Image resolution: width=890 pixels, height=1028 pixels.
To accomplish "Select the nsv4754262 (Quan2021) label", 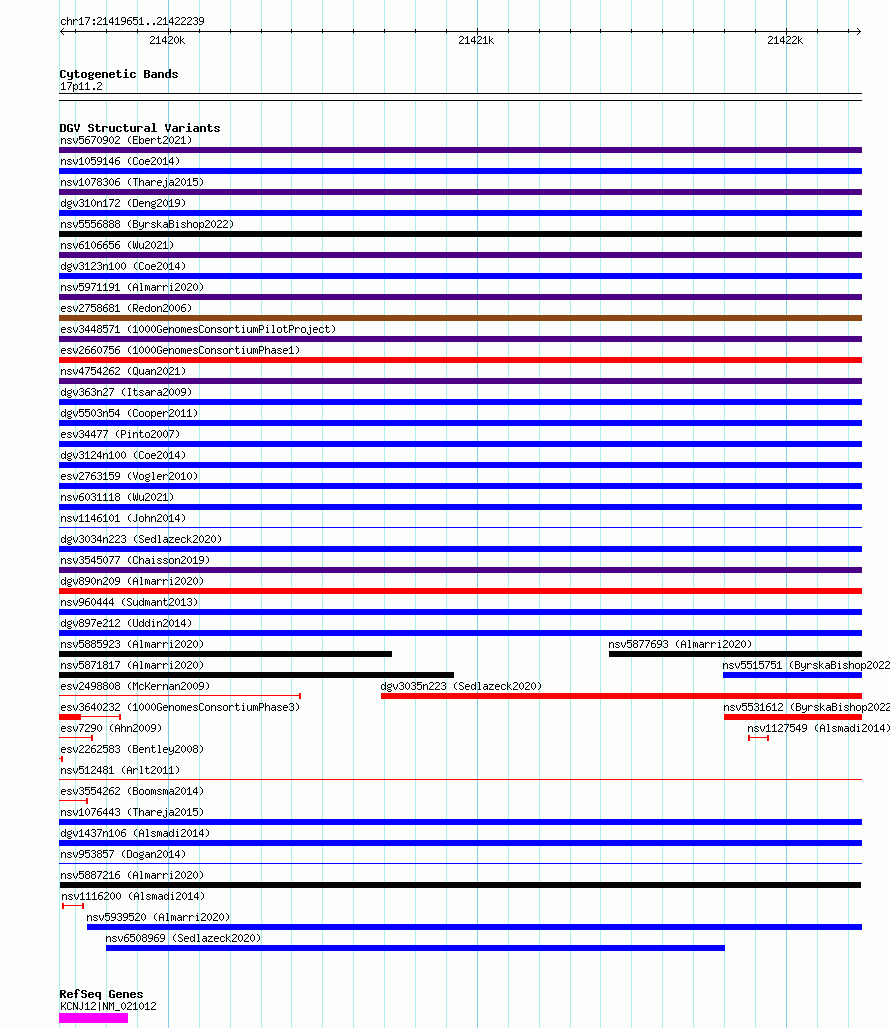I will point(123,371).
